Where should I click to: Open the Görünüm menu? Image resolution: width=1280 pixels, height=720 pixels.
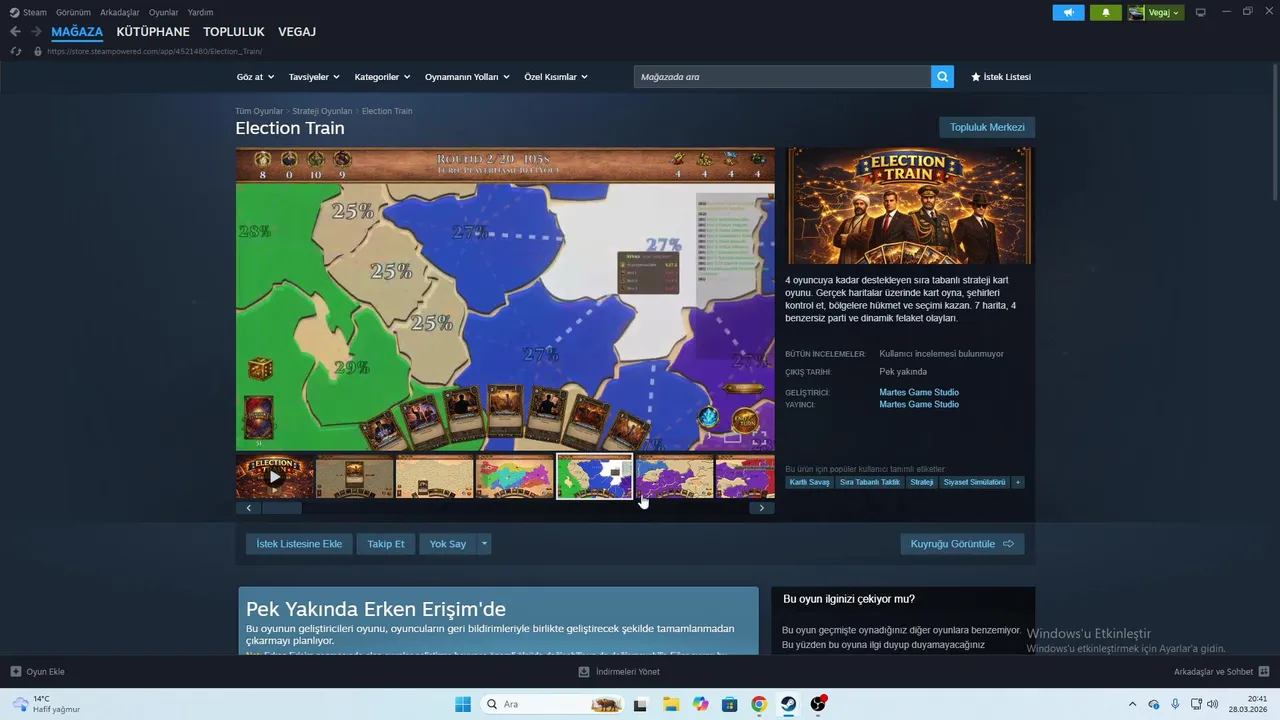[x=73, y=12]
